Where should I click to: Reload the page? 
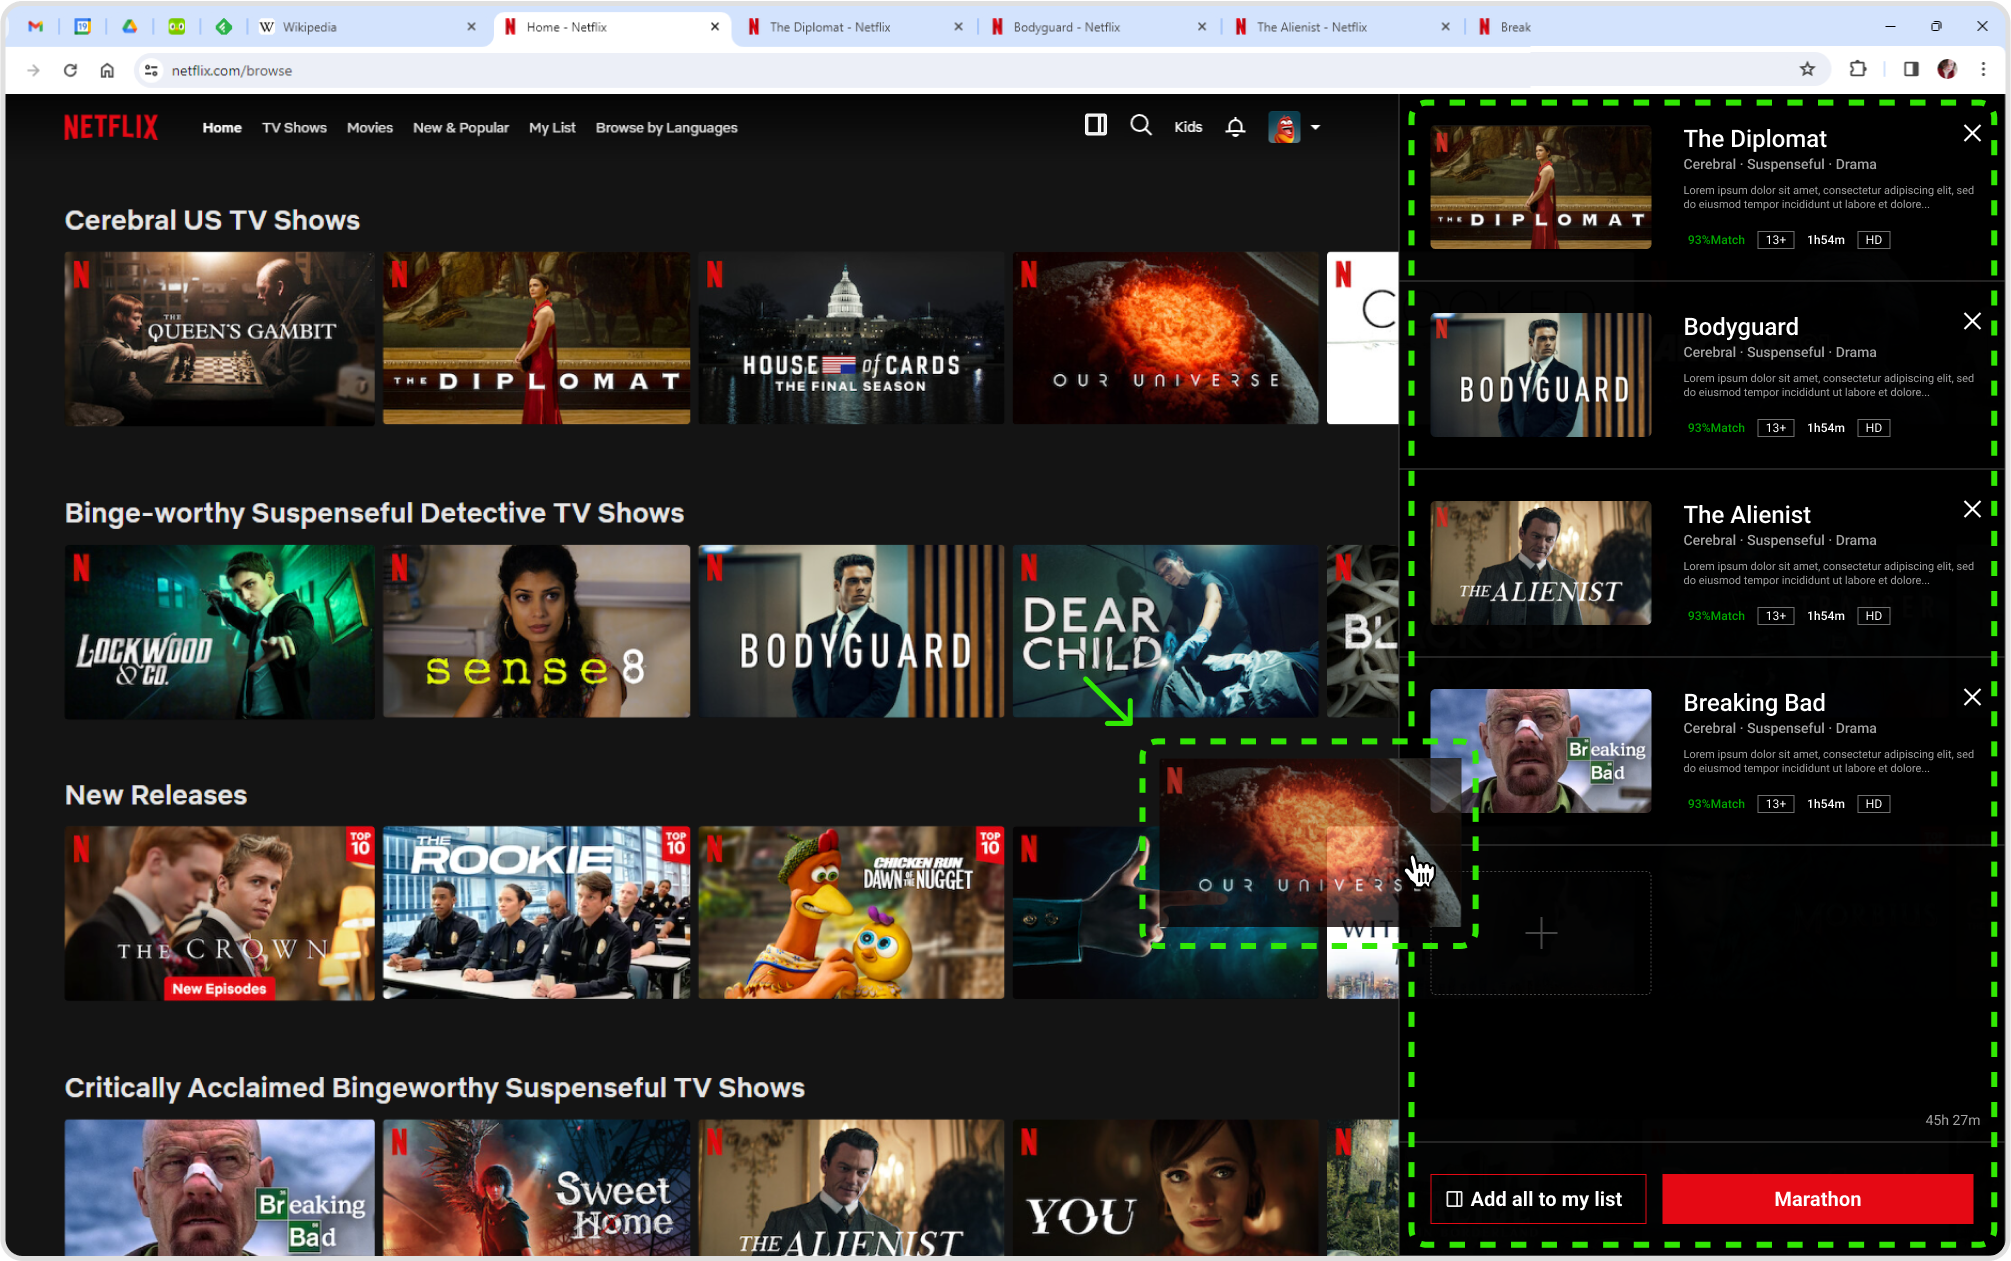coord(70,70)
